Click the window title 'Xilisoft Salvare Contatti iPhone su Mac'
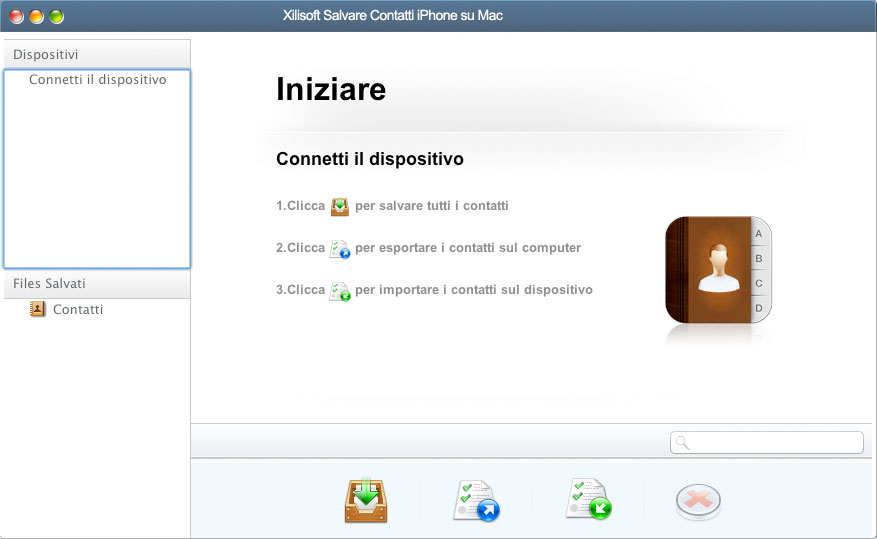This screenshot has height=539, width=877. [393, 16]
